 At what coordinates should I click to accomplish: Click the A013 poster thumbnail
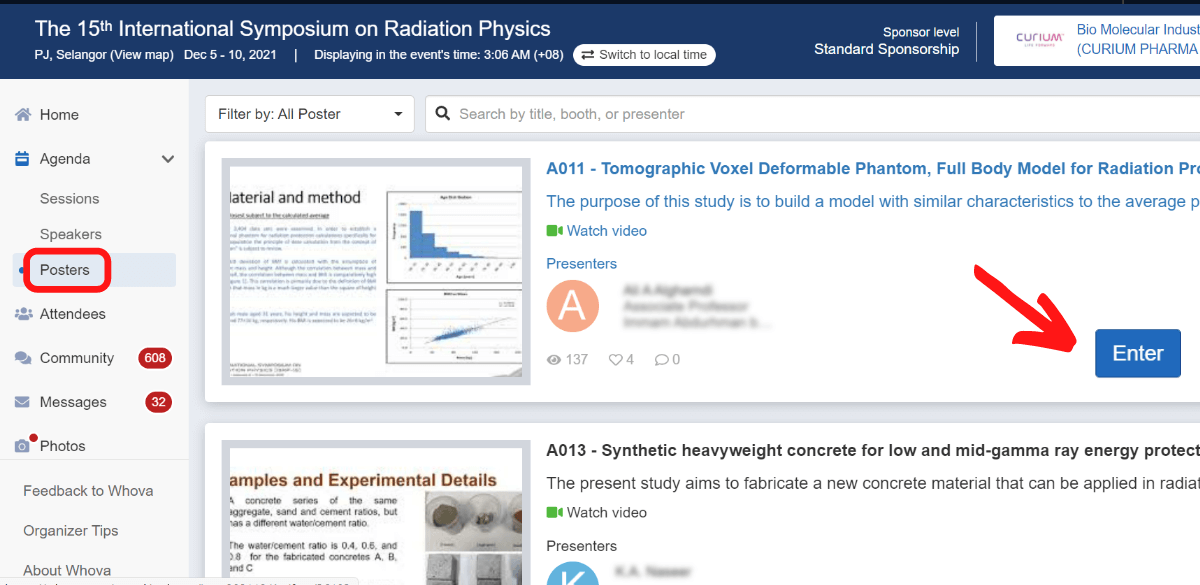375,513
